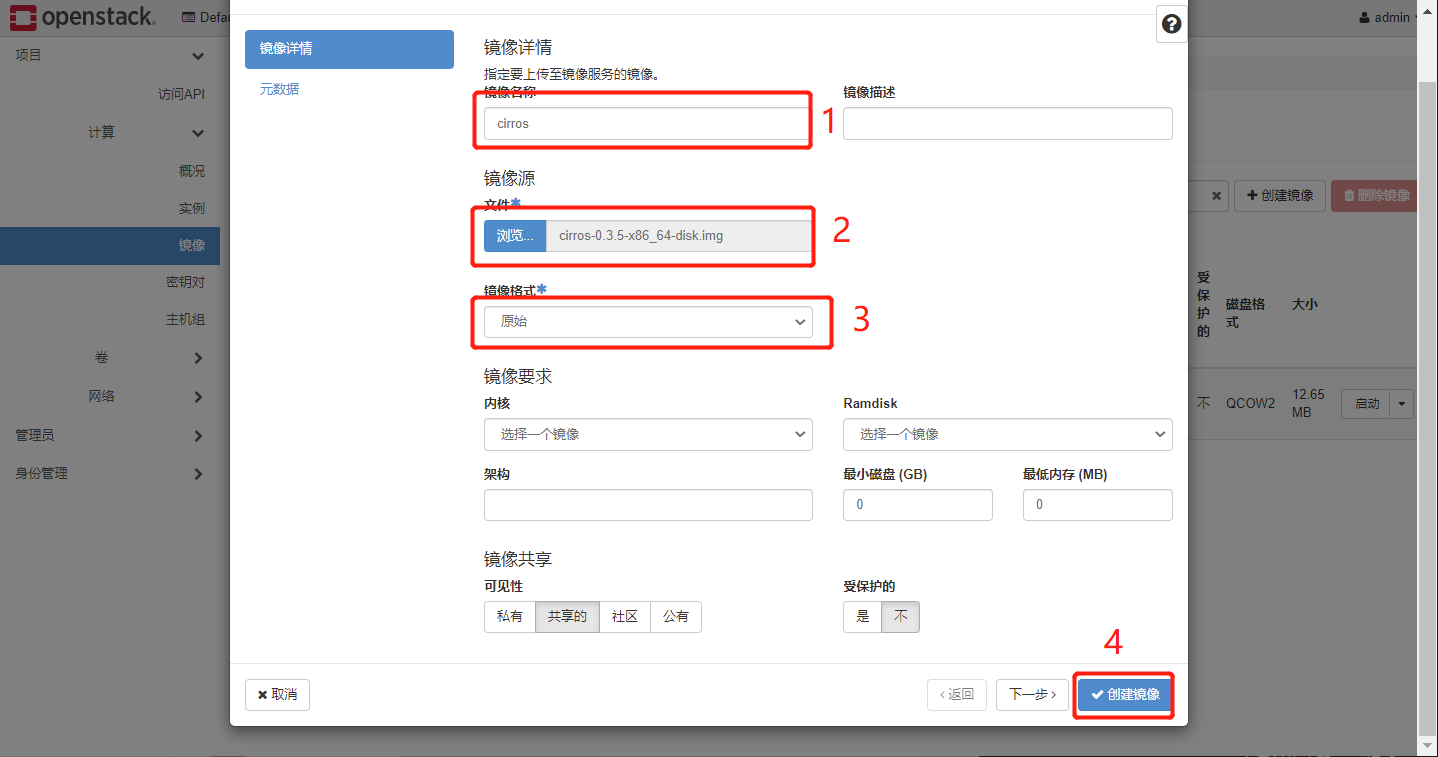Click the Default project list icon
This screenshot has width=1438, height=757.
point(187,17)
